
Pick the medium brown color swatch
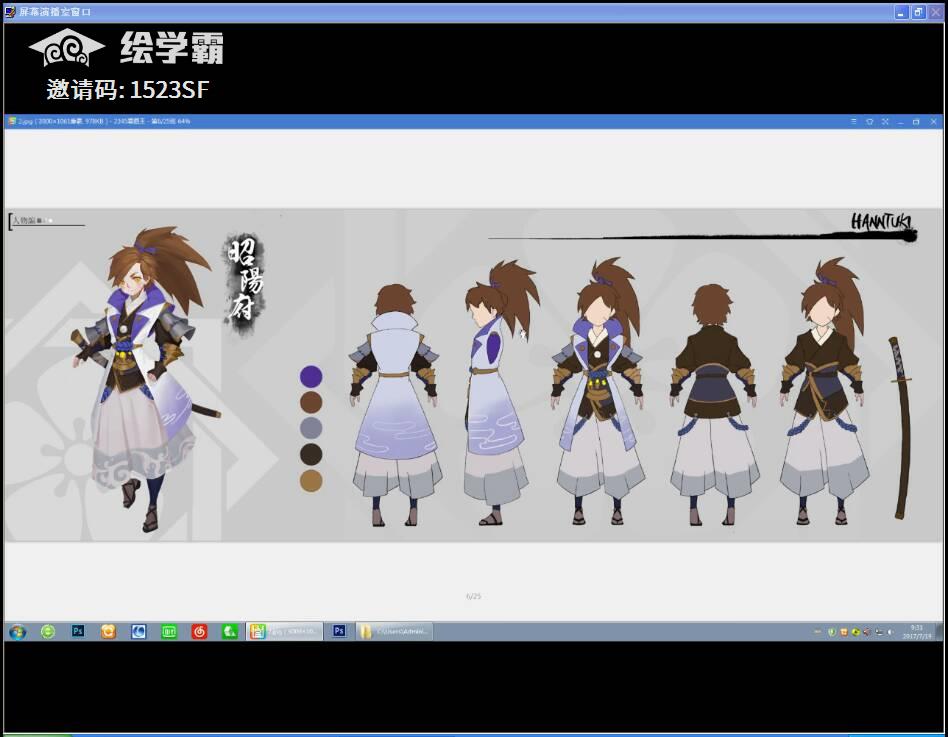coord(311,402)
